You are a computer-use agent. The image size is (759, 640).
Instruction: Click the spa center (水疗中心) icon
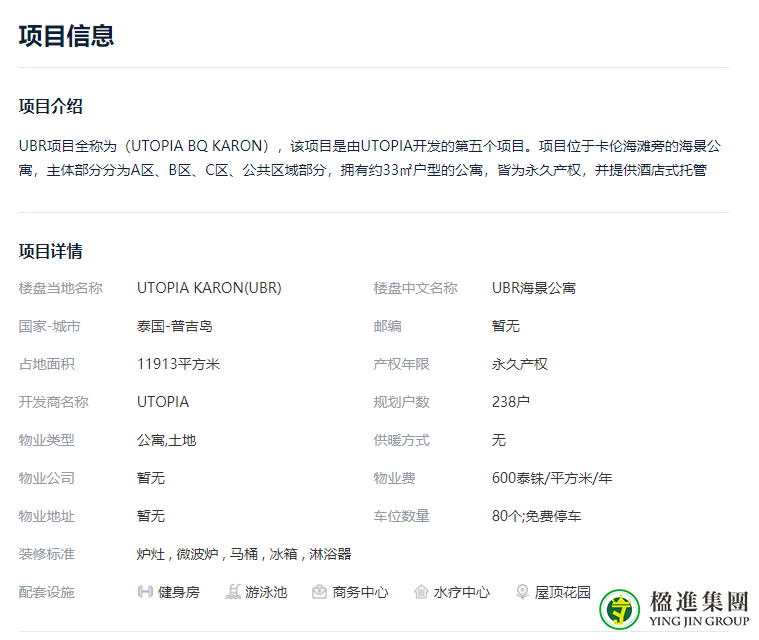[421, 592]
